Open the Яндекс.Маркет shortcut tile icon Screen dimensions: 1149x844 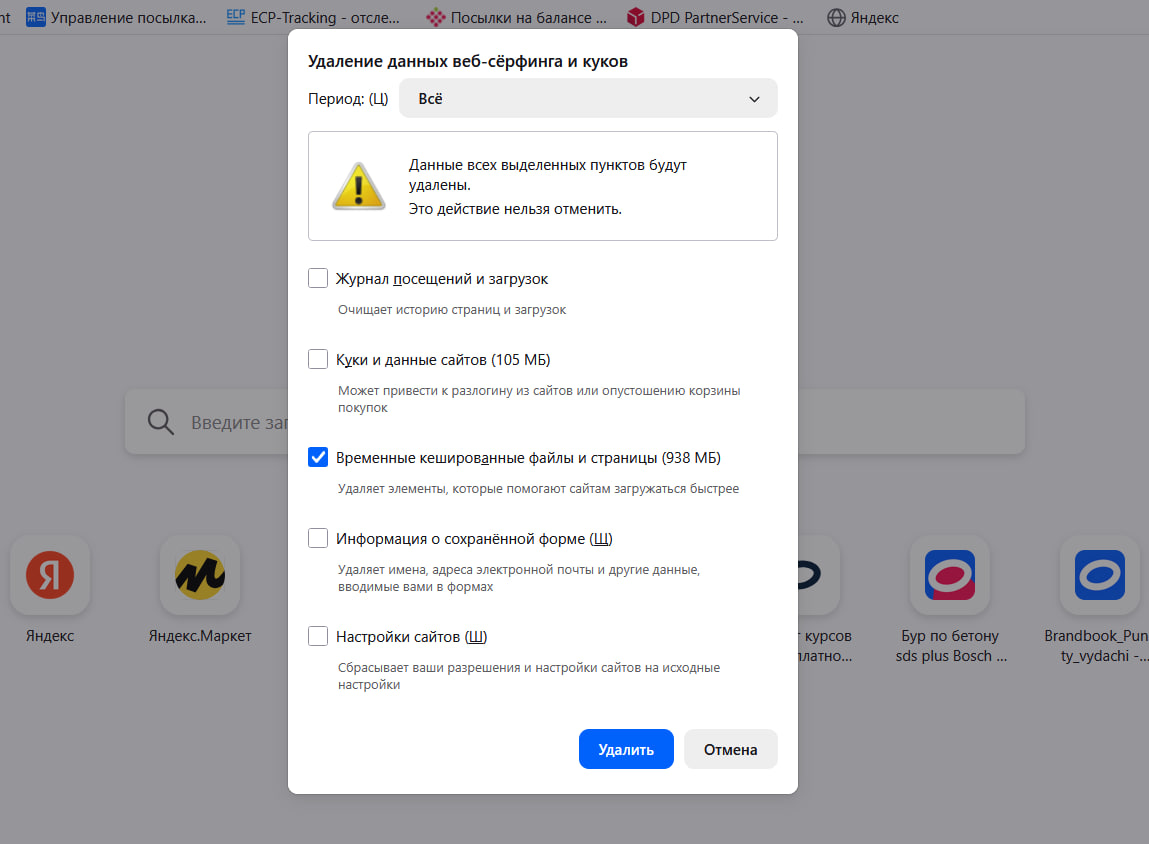[x=200, y=575]
